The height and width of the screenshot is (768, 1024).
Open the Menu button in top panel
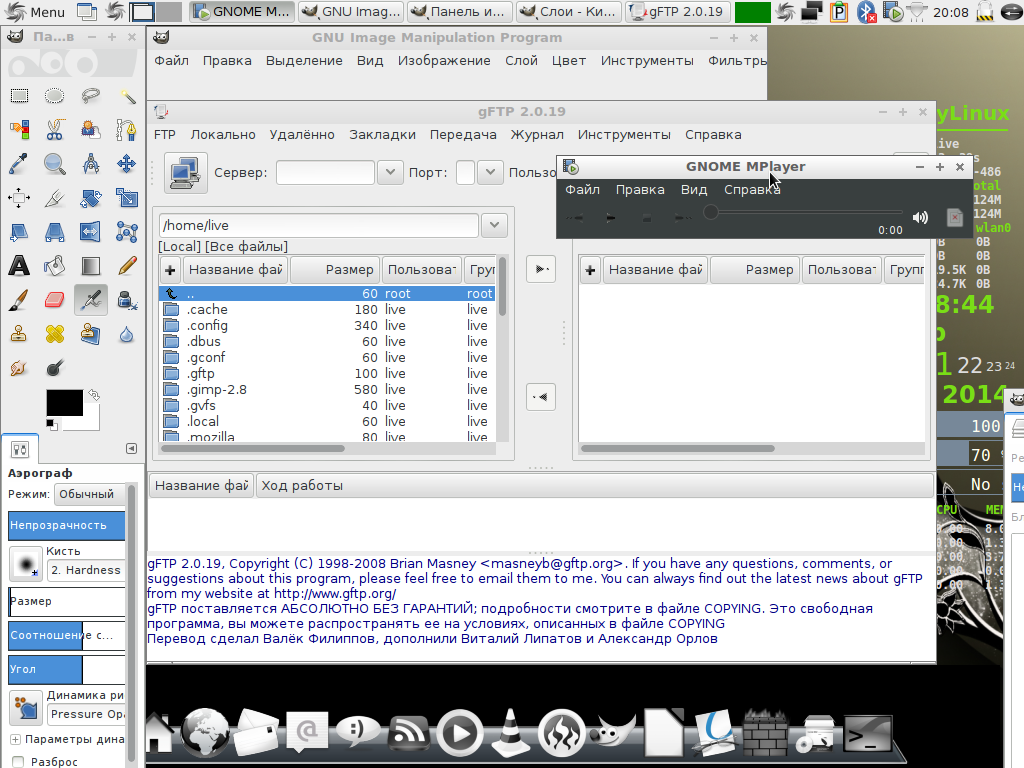click(35, 12)
